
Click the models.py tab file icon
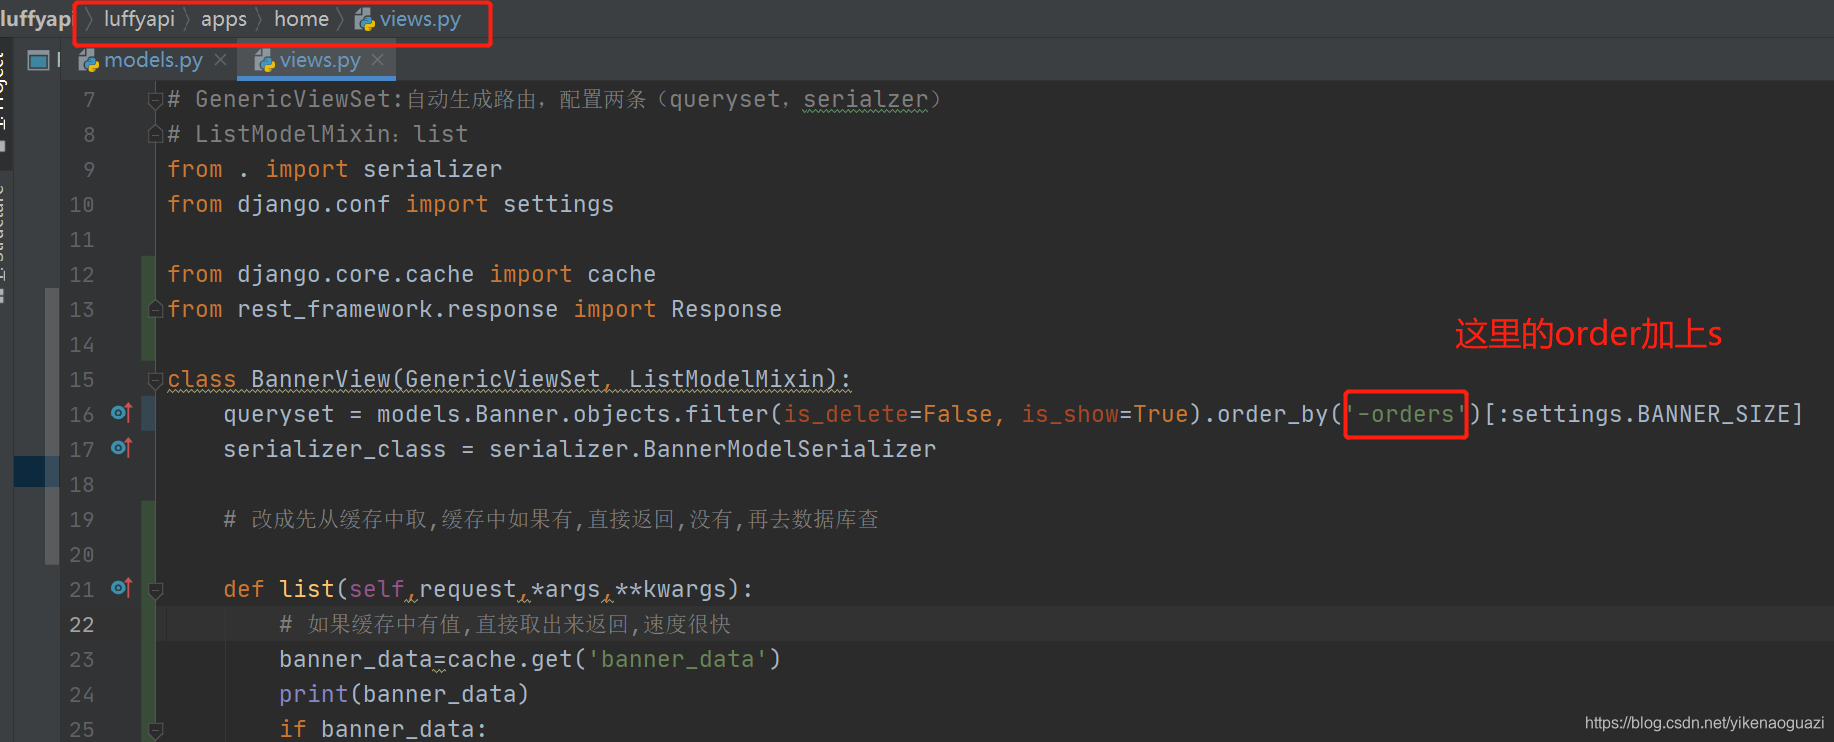(89, 61)
